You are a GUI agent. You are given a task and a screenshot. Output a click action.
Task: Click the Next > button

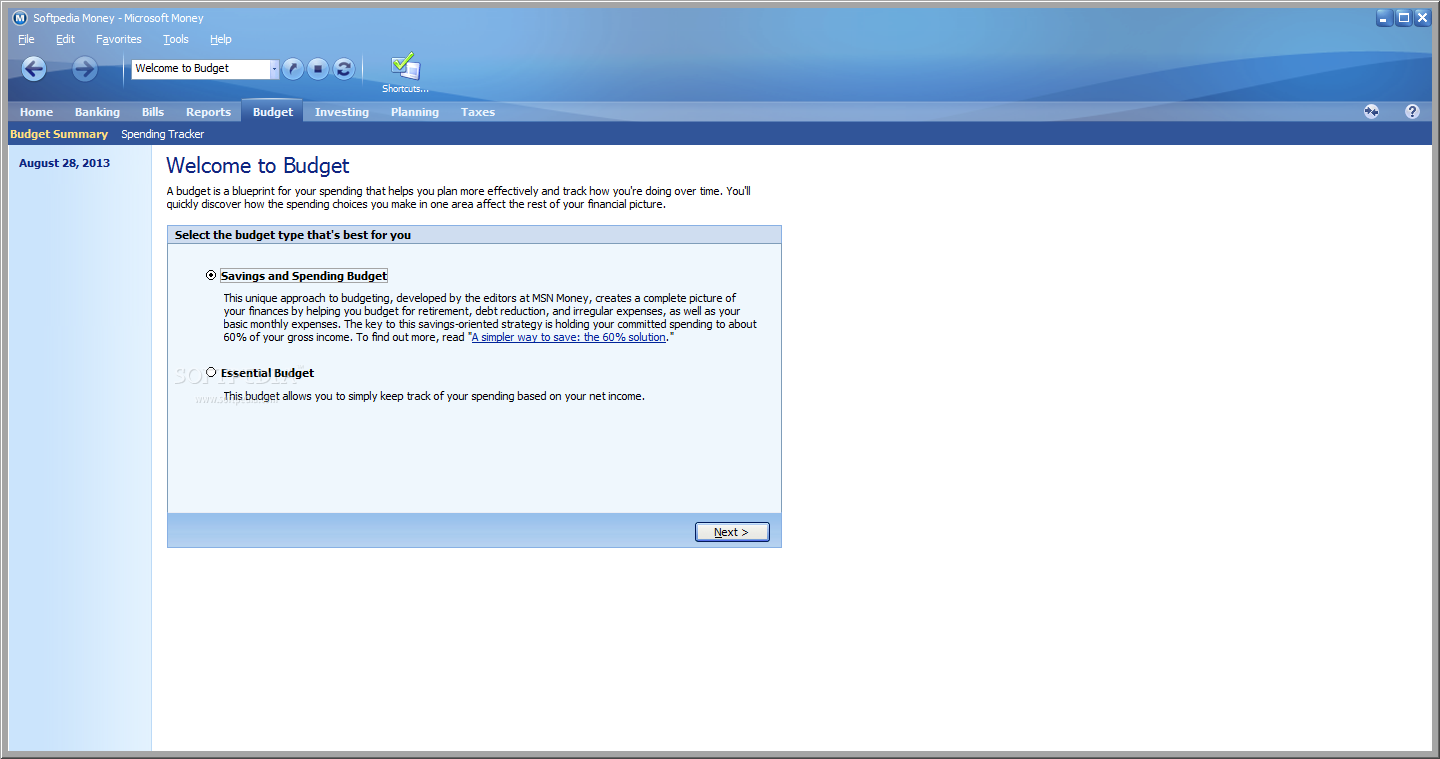coord(732,532)
